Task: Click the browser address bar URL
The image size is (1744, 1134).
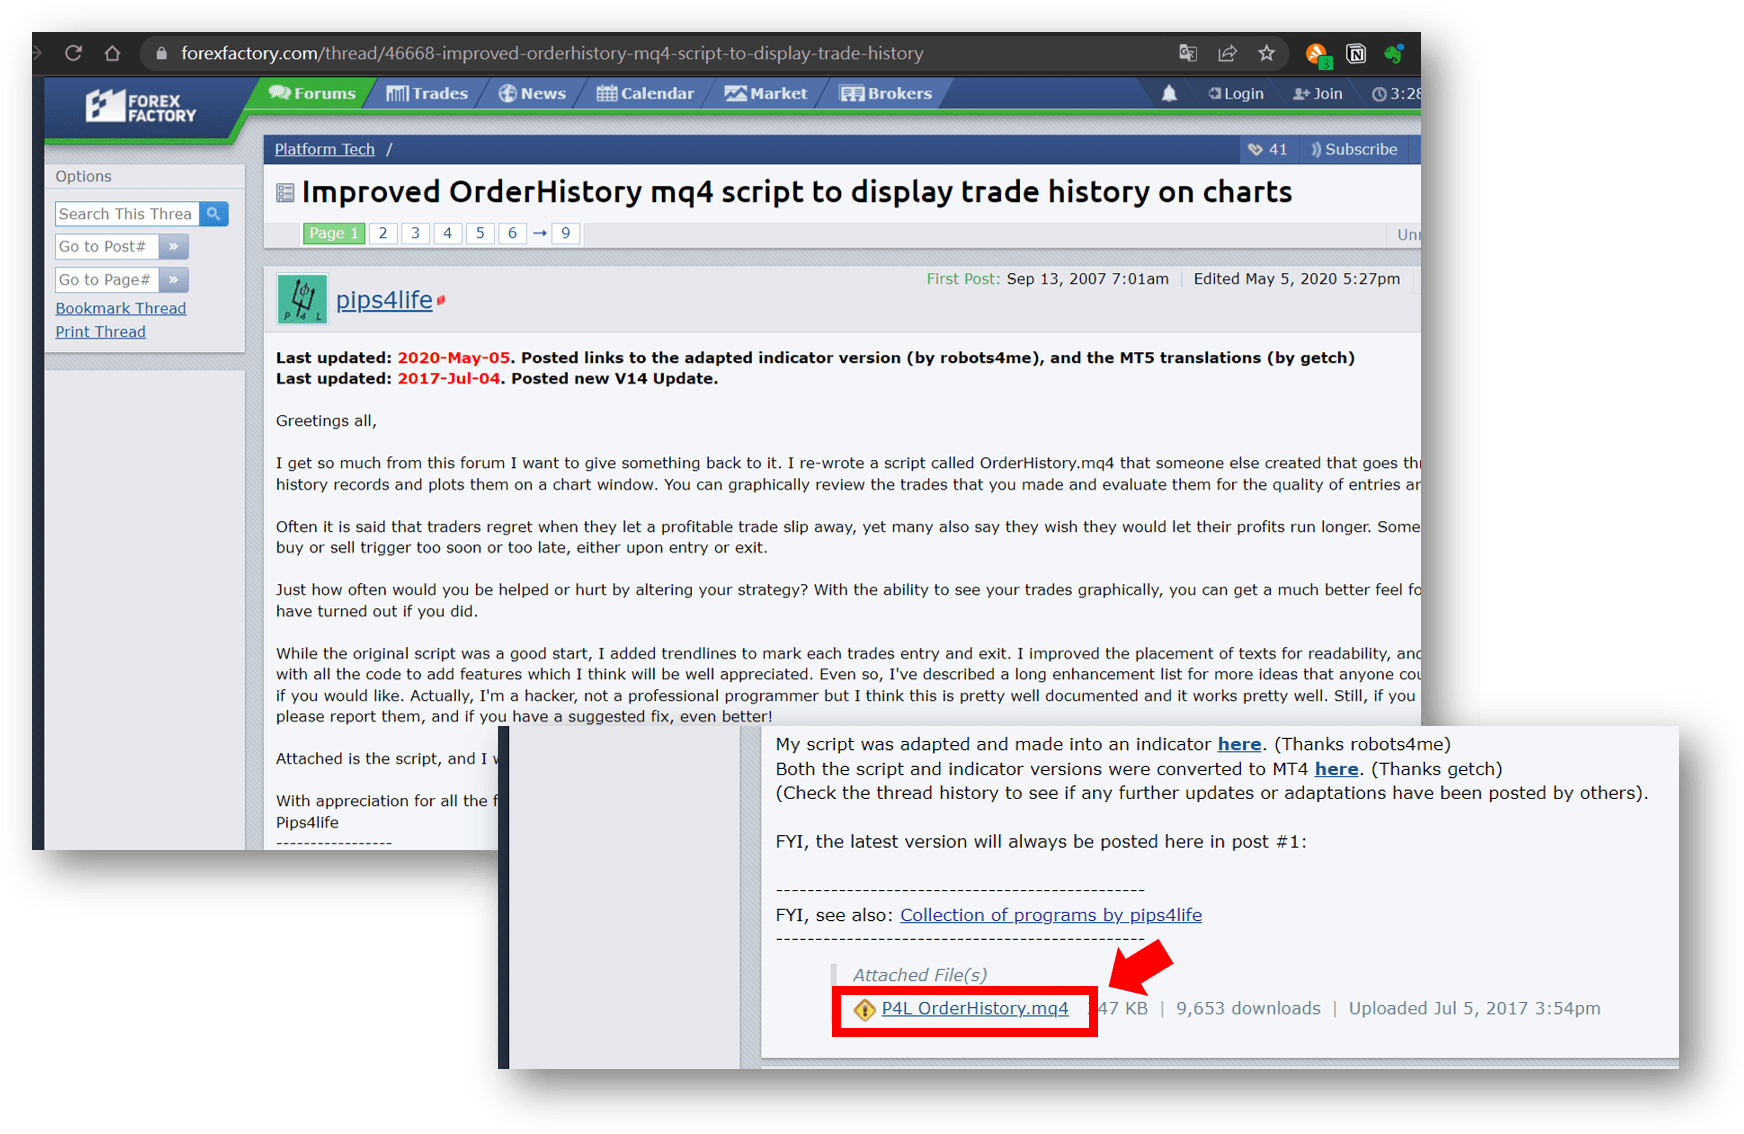Action: [552, 53]
